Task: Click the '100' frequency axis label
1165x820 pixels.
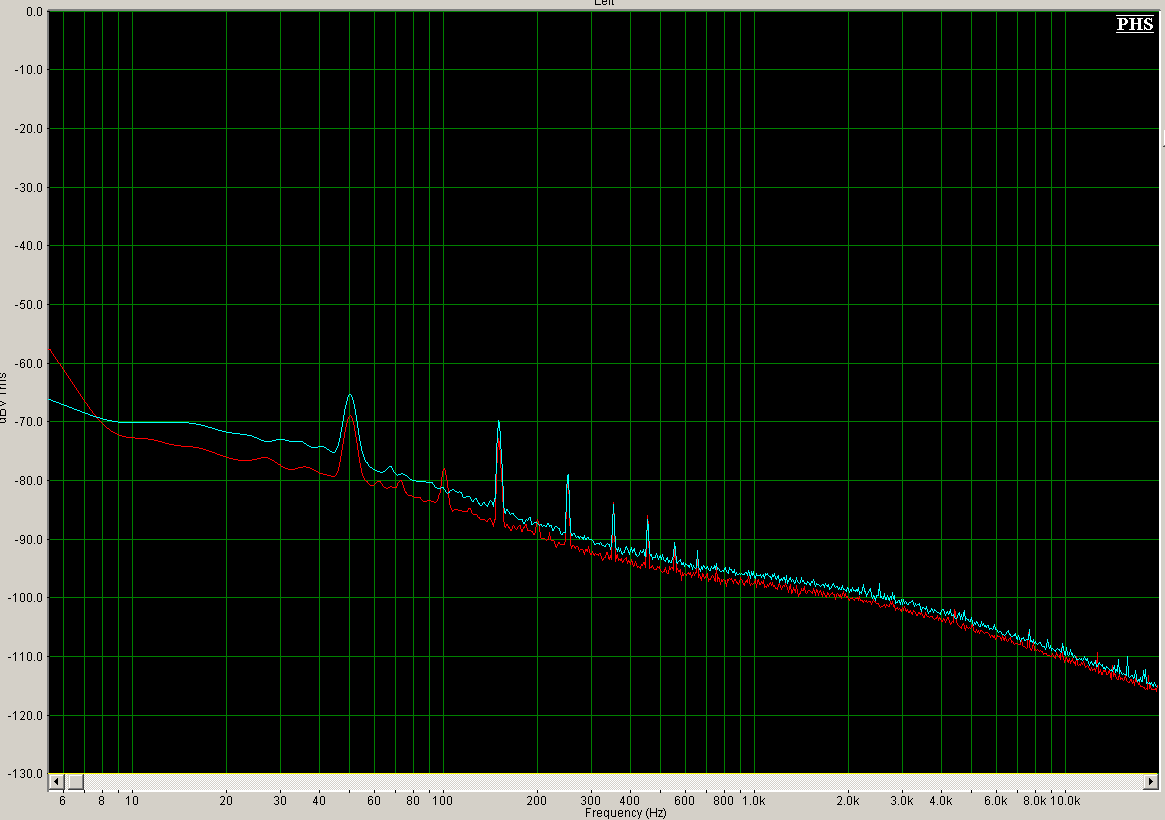Action: pos(443,801)
